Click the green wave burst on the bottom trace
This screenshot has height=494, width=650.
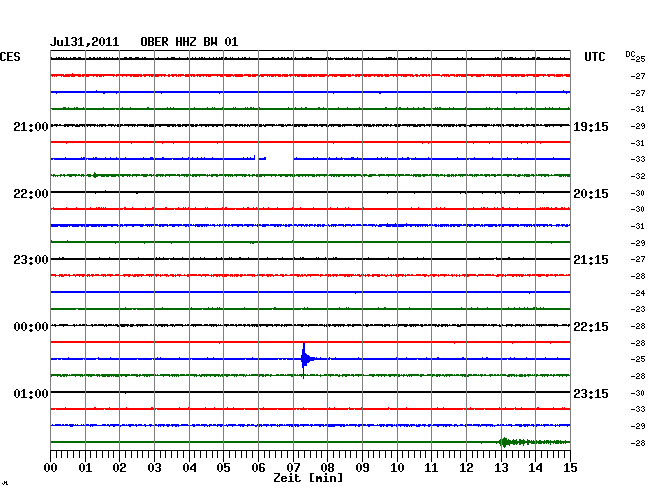(x=533, y=442)
